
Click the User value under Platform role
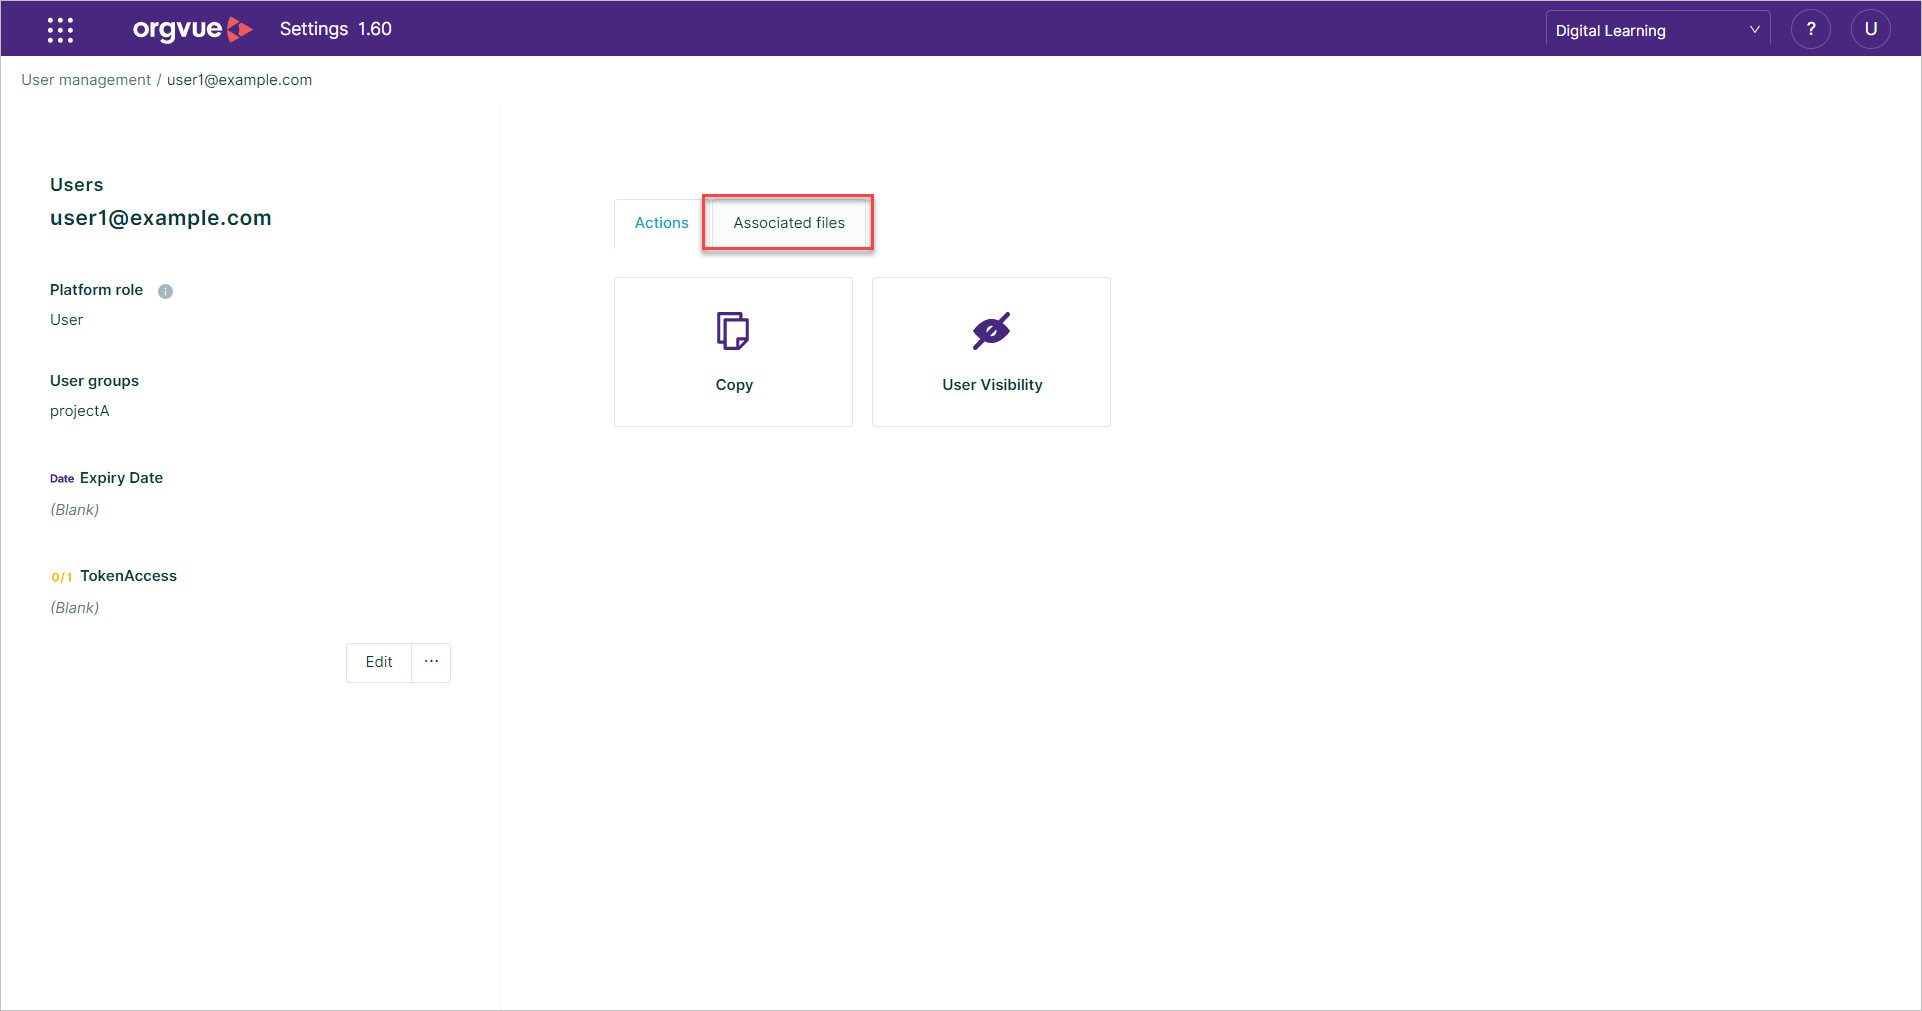pos(67,320)
